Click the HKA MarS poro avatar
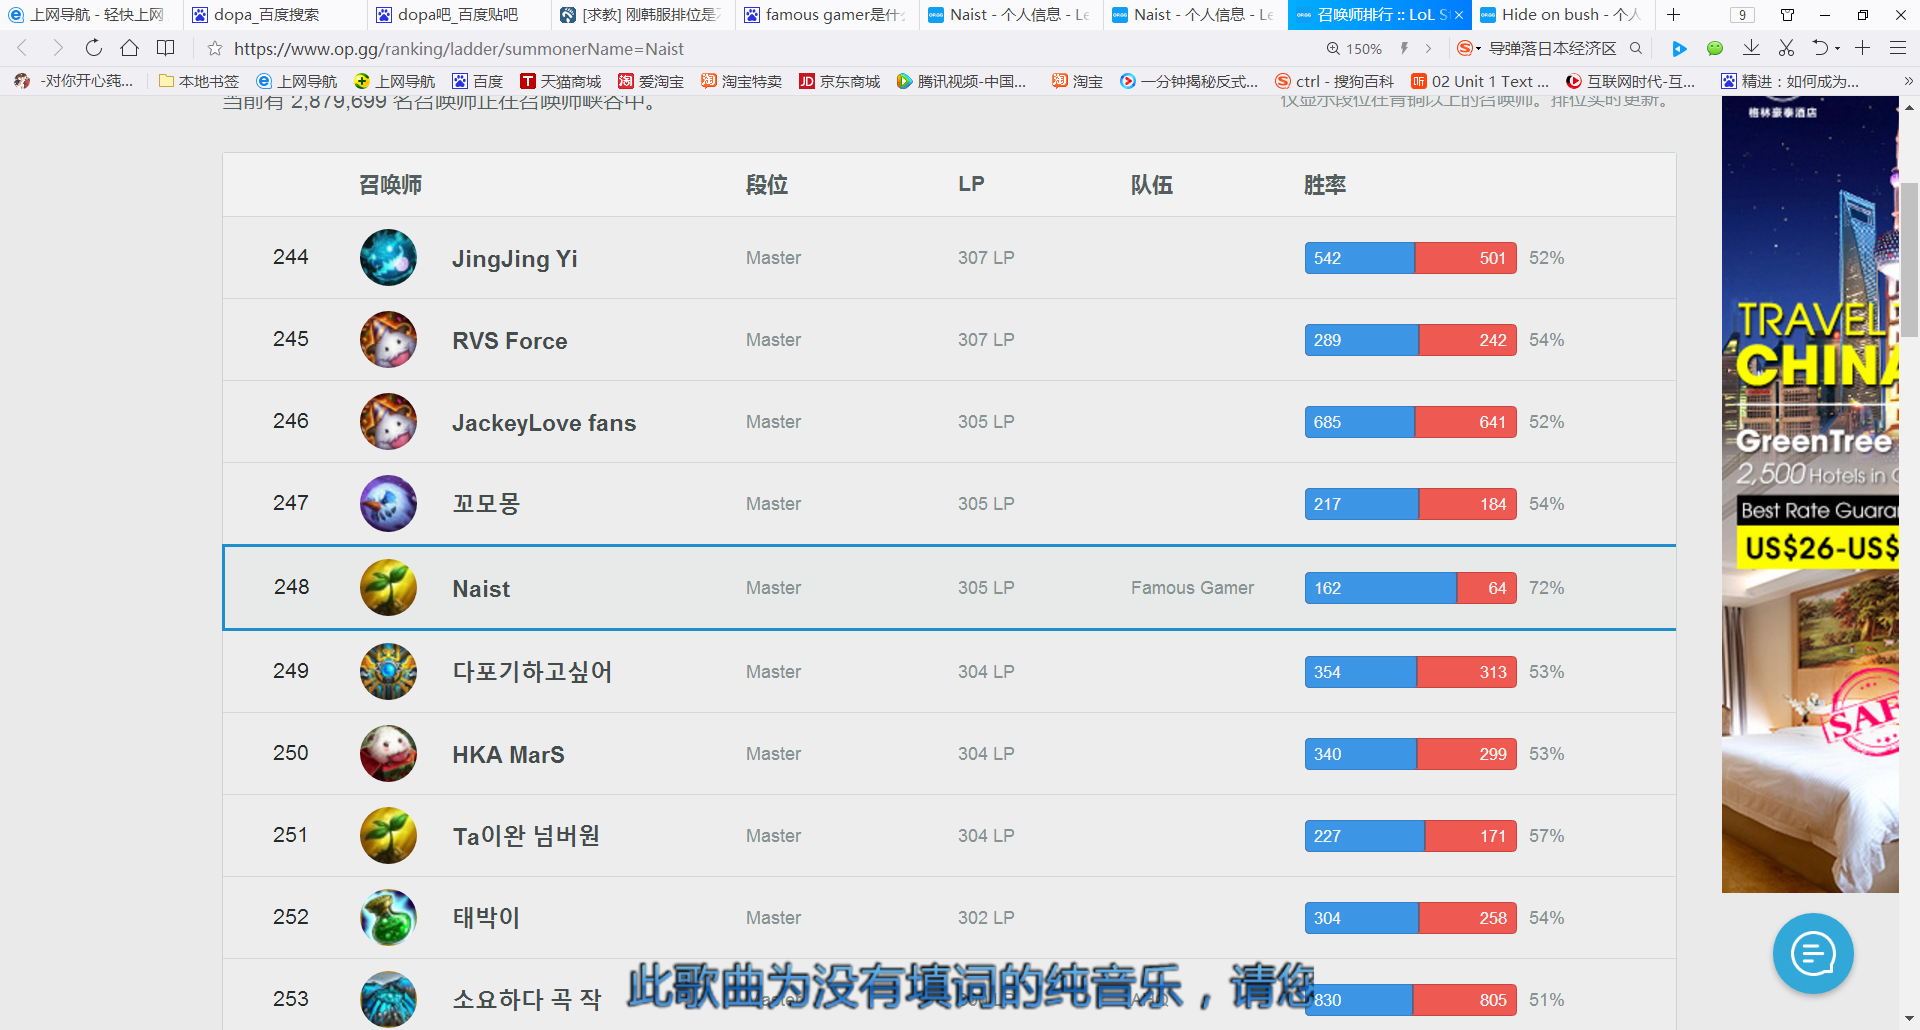 pyautogui.click(x=388, y=754)
